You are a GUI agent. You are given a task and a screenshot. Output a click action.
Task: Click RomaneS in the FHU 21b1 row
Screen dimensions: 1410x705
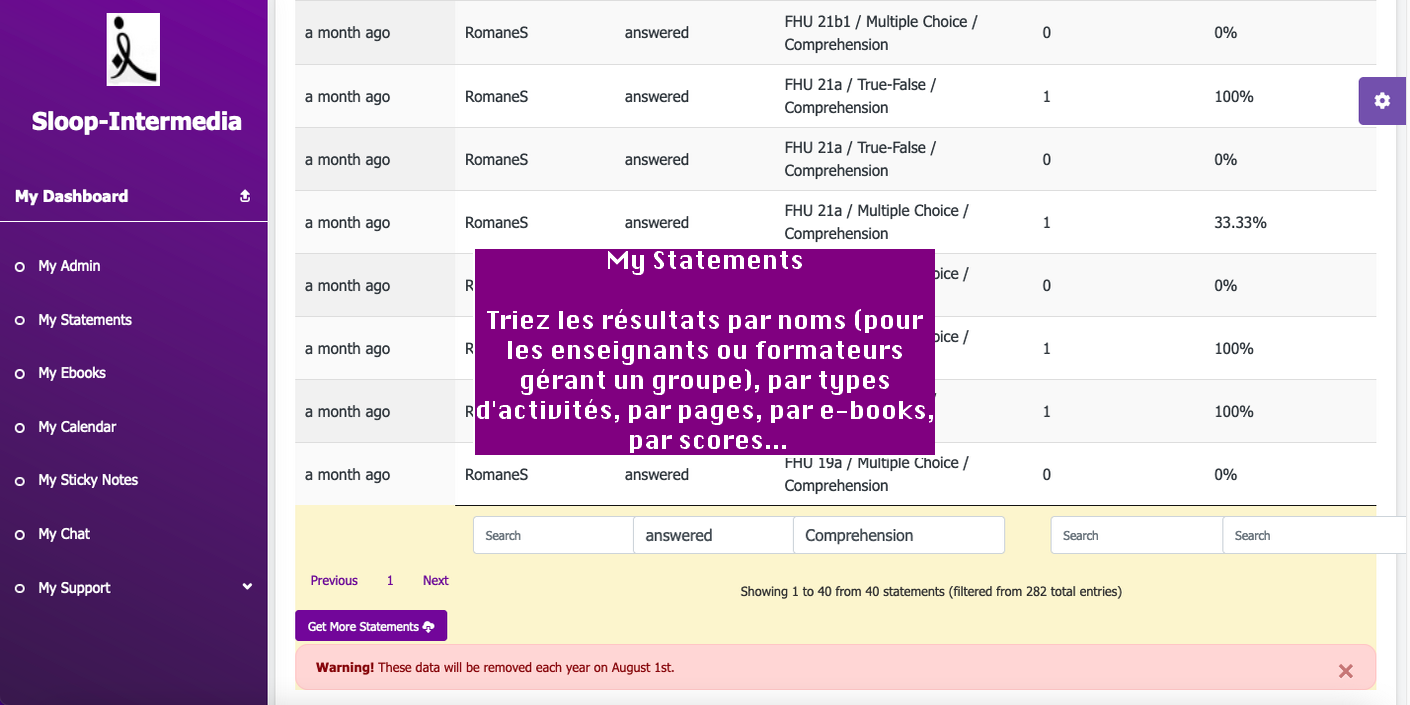click(x=496, y=33)
